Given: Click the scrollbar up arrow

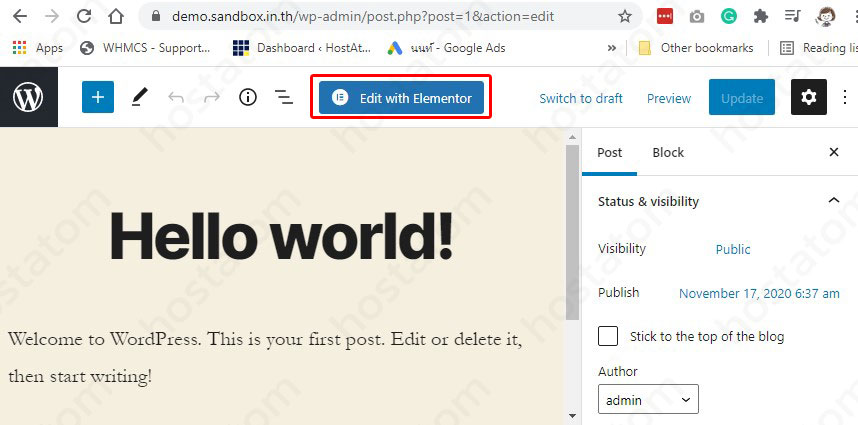Looking at the screenshot, I should tap(572, 137).
